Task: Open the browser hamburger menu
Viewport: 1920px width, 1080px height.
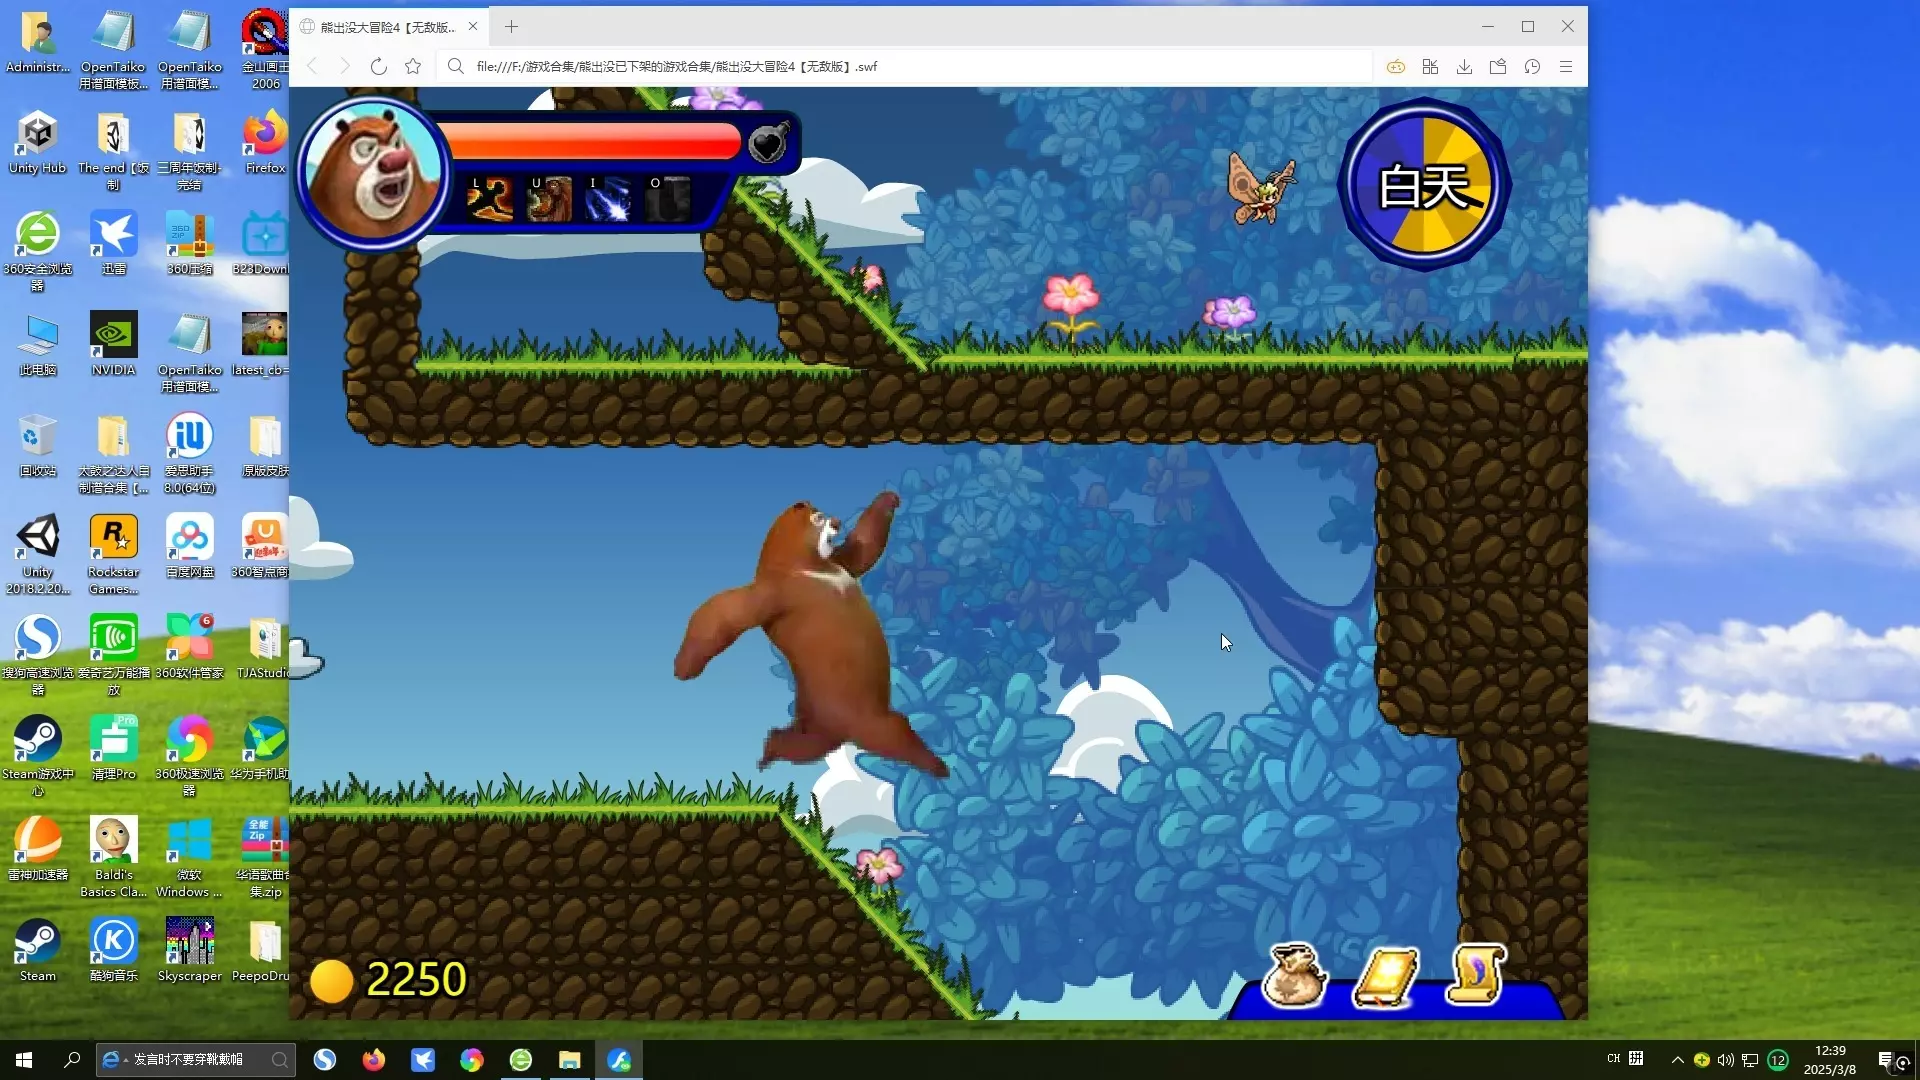Action: [x=1566, y=67]
